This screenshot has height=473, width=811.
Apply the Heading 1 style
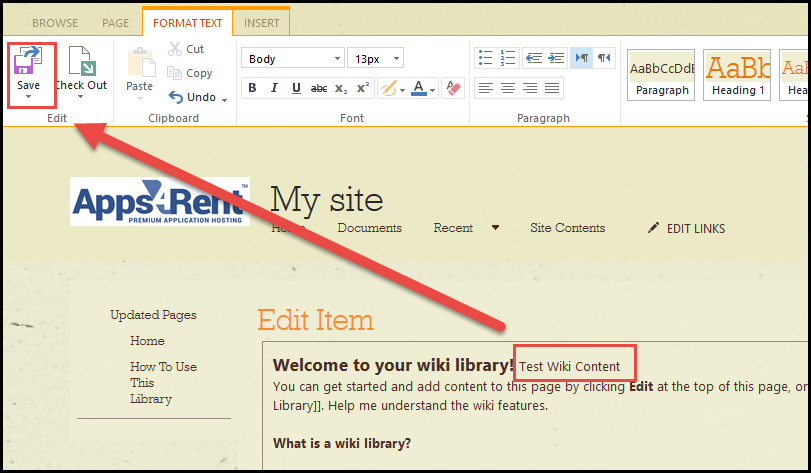737,75
